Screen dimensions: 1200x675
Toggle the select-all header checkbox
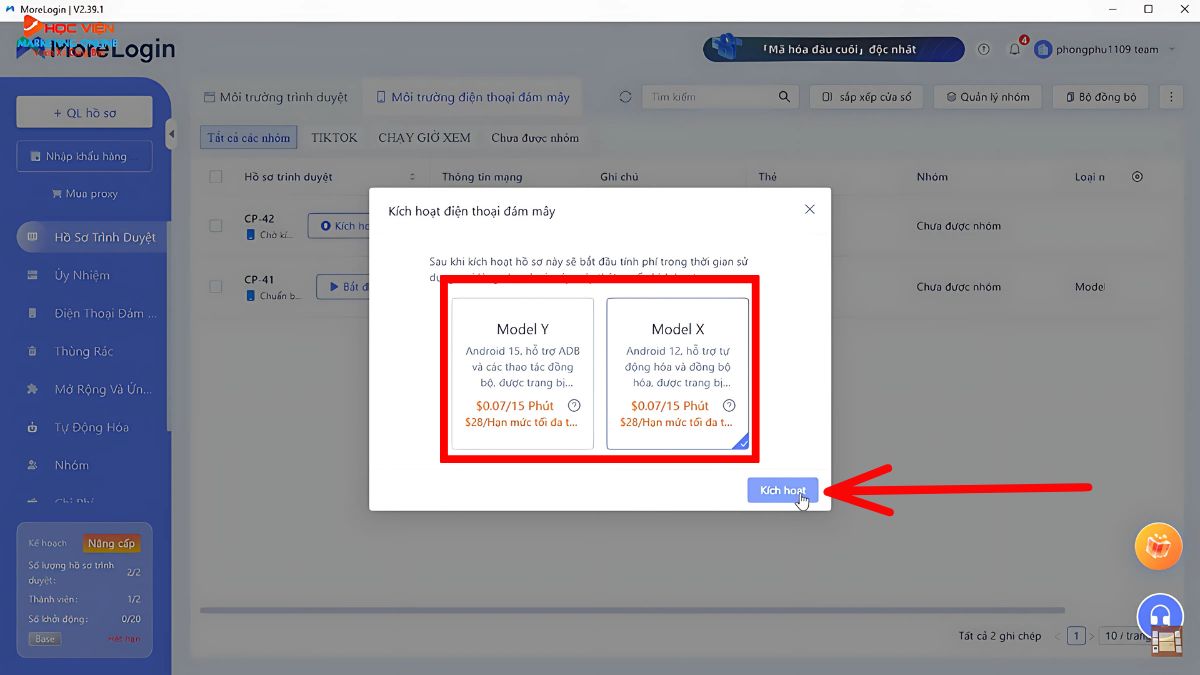(x=216, y=177)
